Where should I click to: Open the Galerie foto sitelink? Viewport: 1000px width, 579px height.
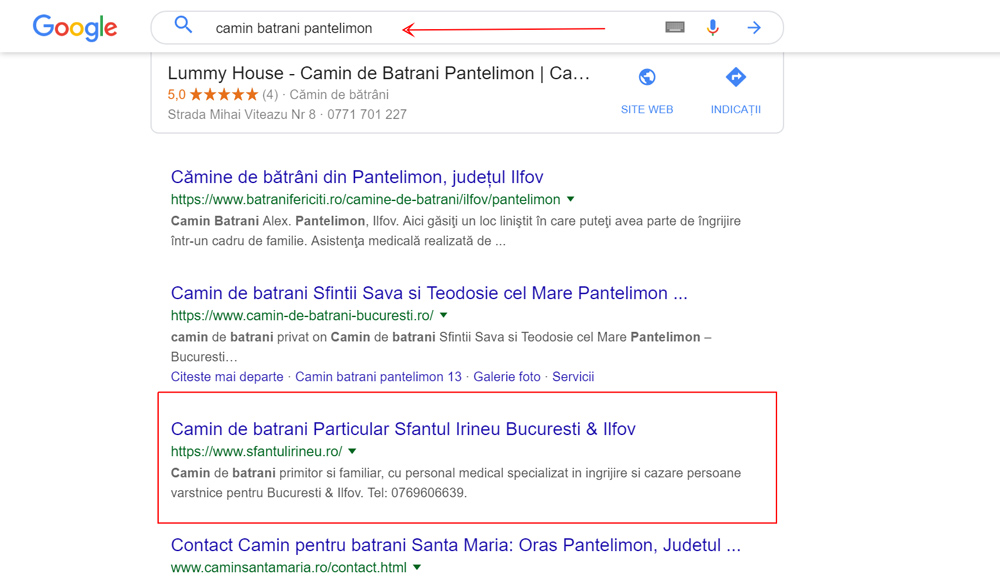(x=507, y=377)
